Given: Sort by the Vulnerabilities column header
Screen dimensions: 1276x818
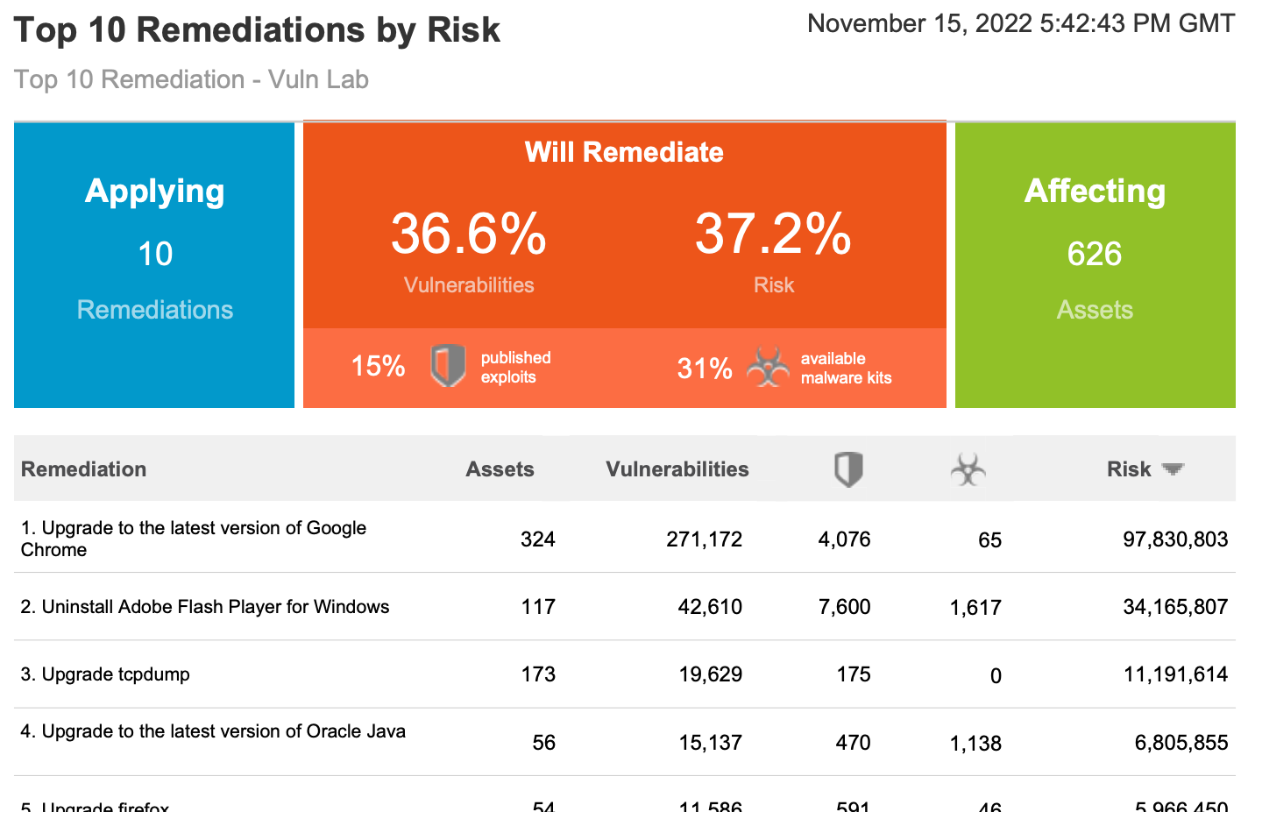Looking at the screenshot, I should [677, 469].
